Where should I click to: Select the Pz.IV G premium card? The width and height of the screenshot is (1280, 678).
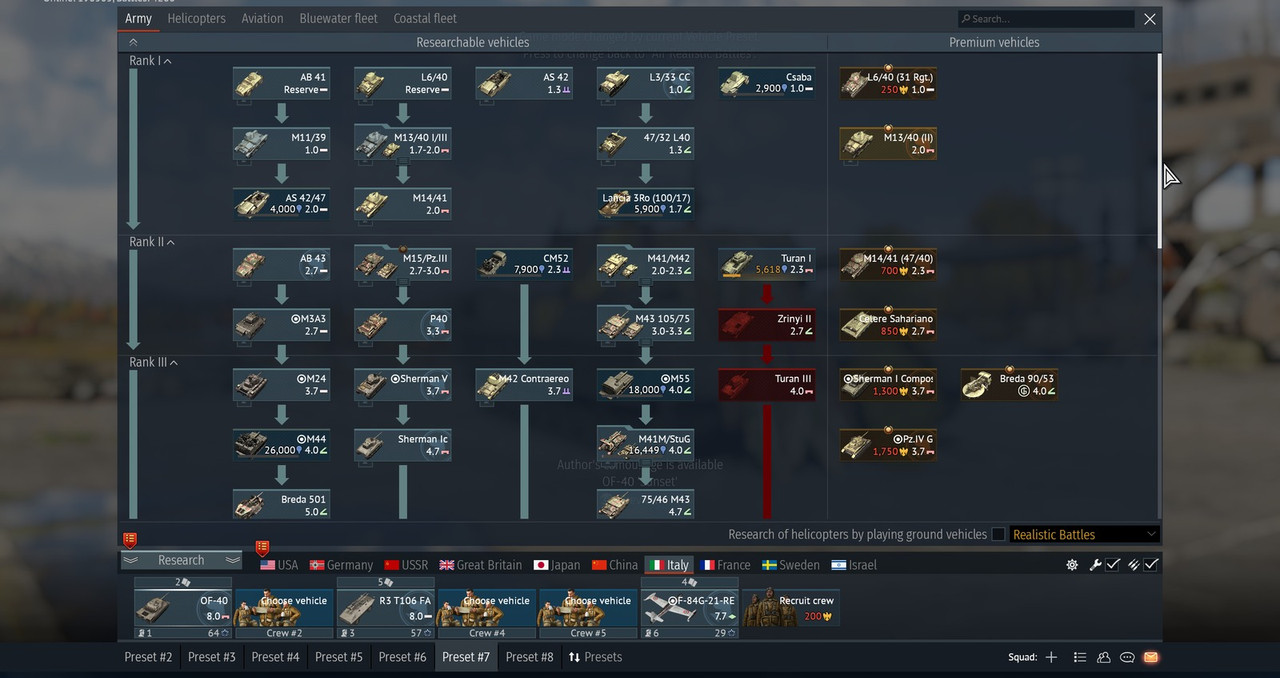(x=888, y=445)
